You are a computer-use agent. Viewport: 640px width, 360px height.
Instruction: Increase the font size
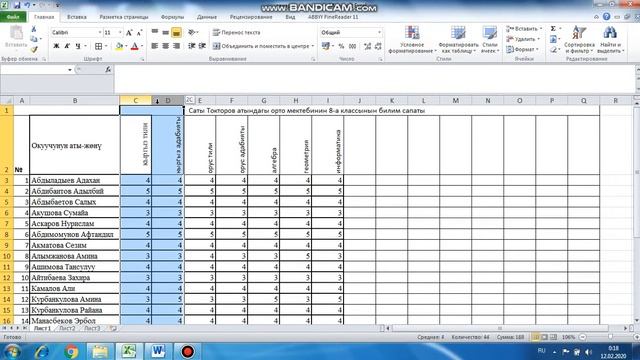129,32
